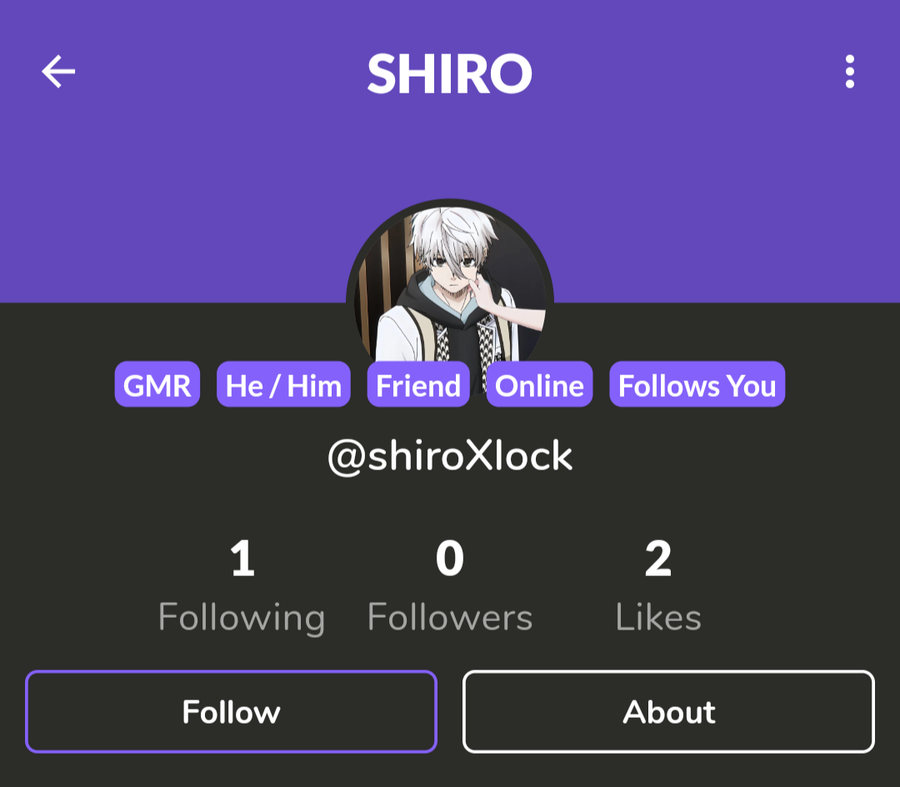The width and height of the screenshot is (900, 787).
Task: Click the Friend status tag
Action: point(418,385)
